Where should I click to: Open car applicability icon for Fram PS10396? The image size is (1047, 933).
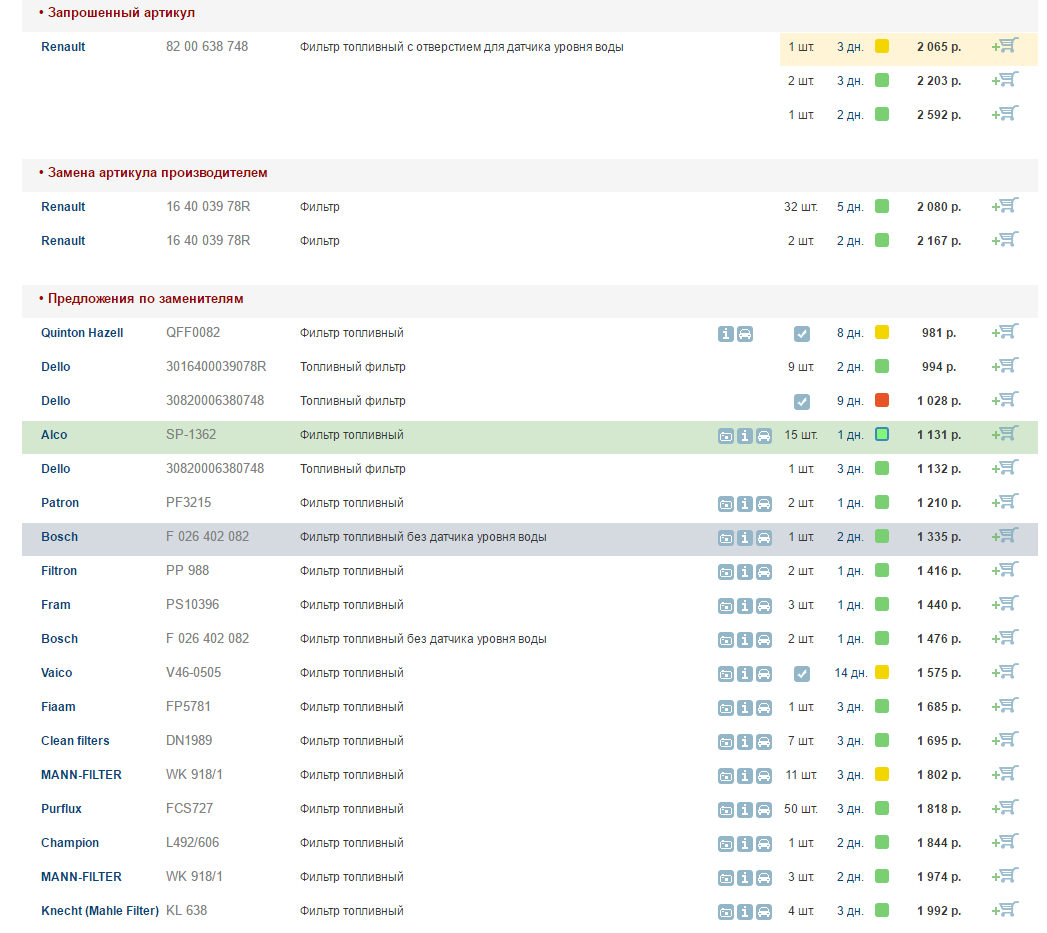(764, 606)
